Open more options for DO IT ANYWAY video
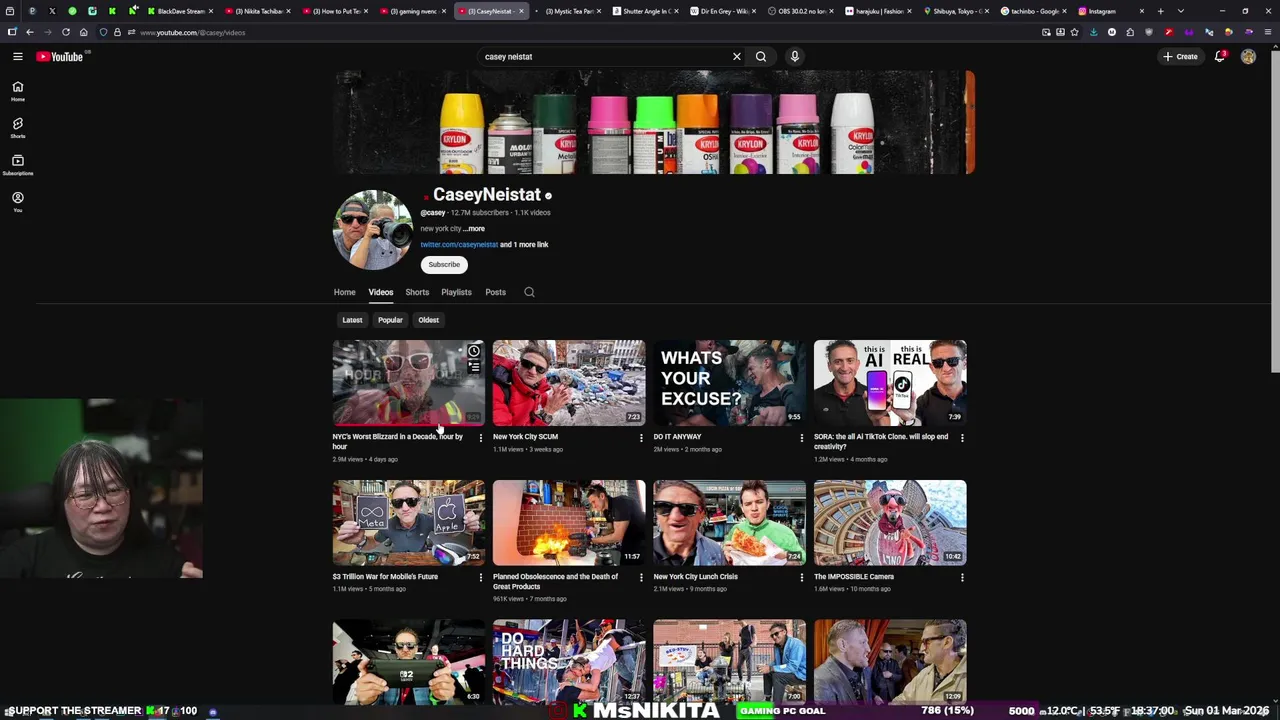Viewport: 1280px width, 720px height. point(801,438)
